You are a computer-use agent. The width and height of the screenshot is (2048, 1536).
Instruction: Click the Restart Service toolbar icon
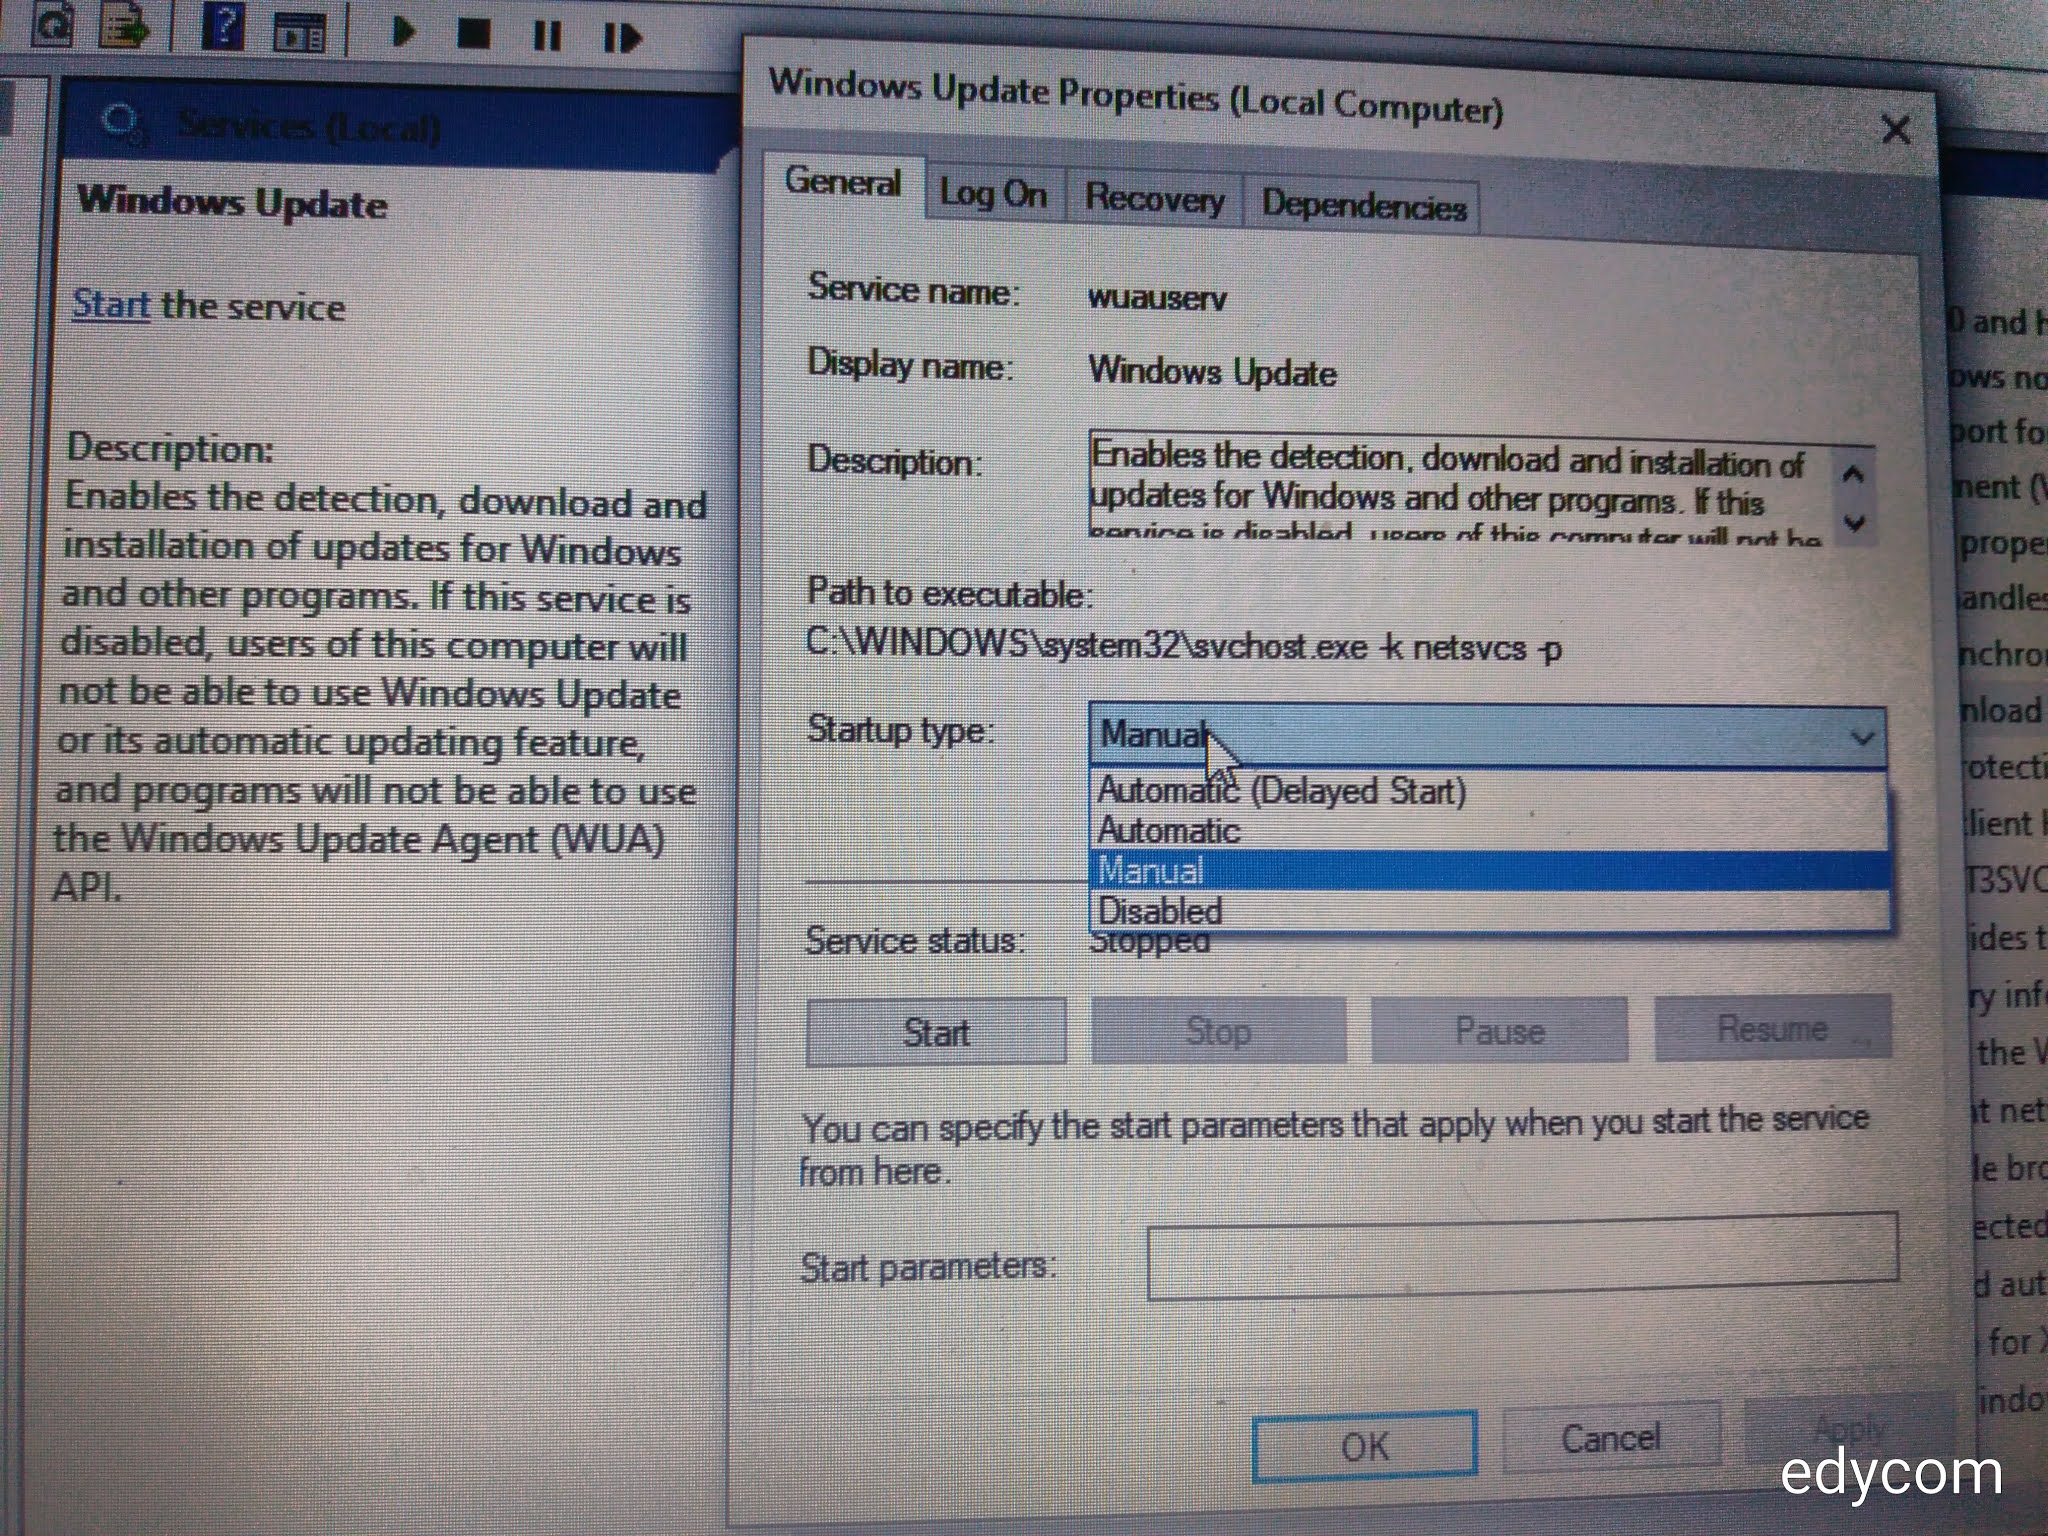click(621, 39)
